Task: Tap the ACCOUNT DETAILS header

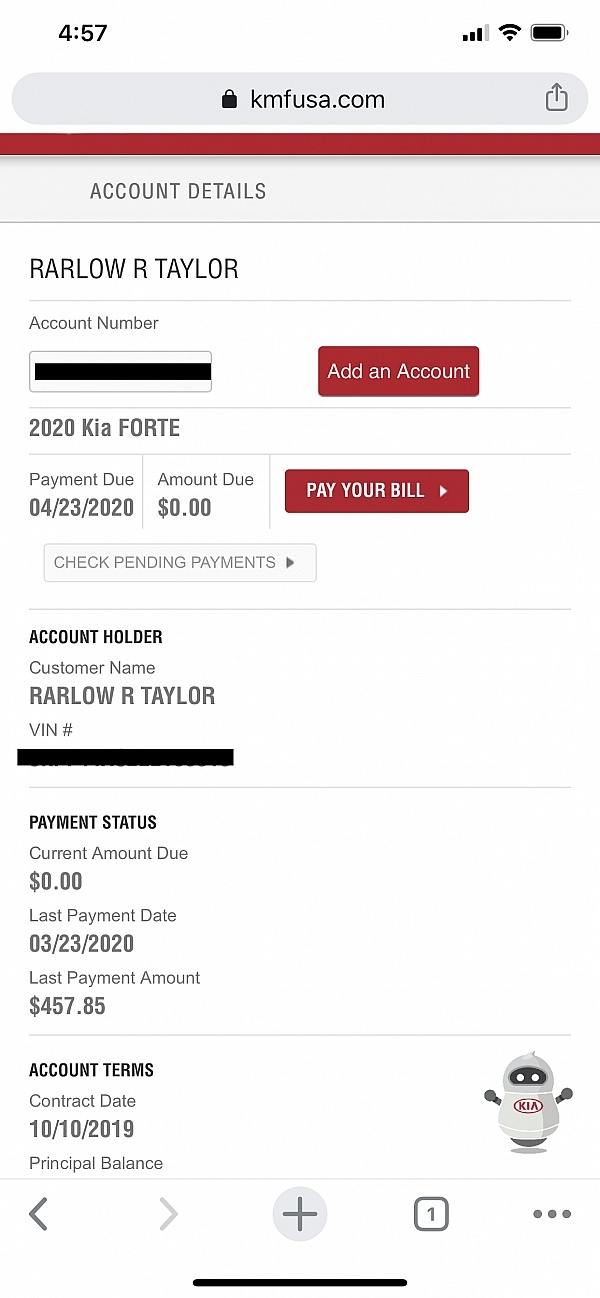Action: click(178, 191)
